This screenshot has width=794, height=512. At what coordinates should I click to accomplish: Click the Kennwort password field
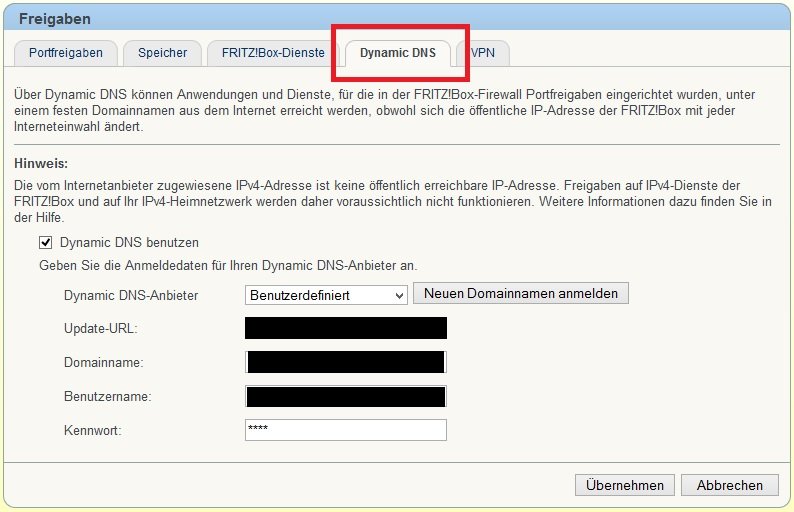pyautogui.click(x=346, y=430)
